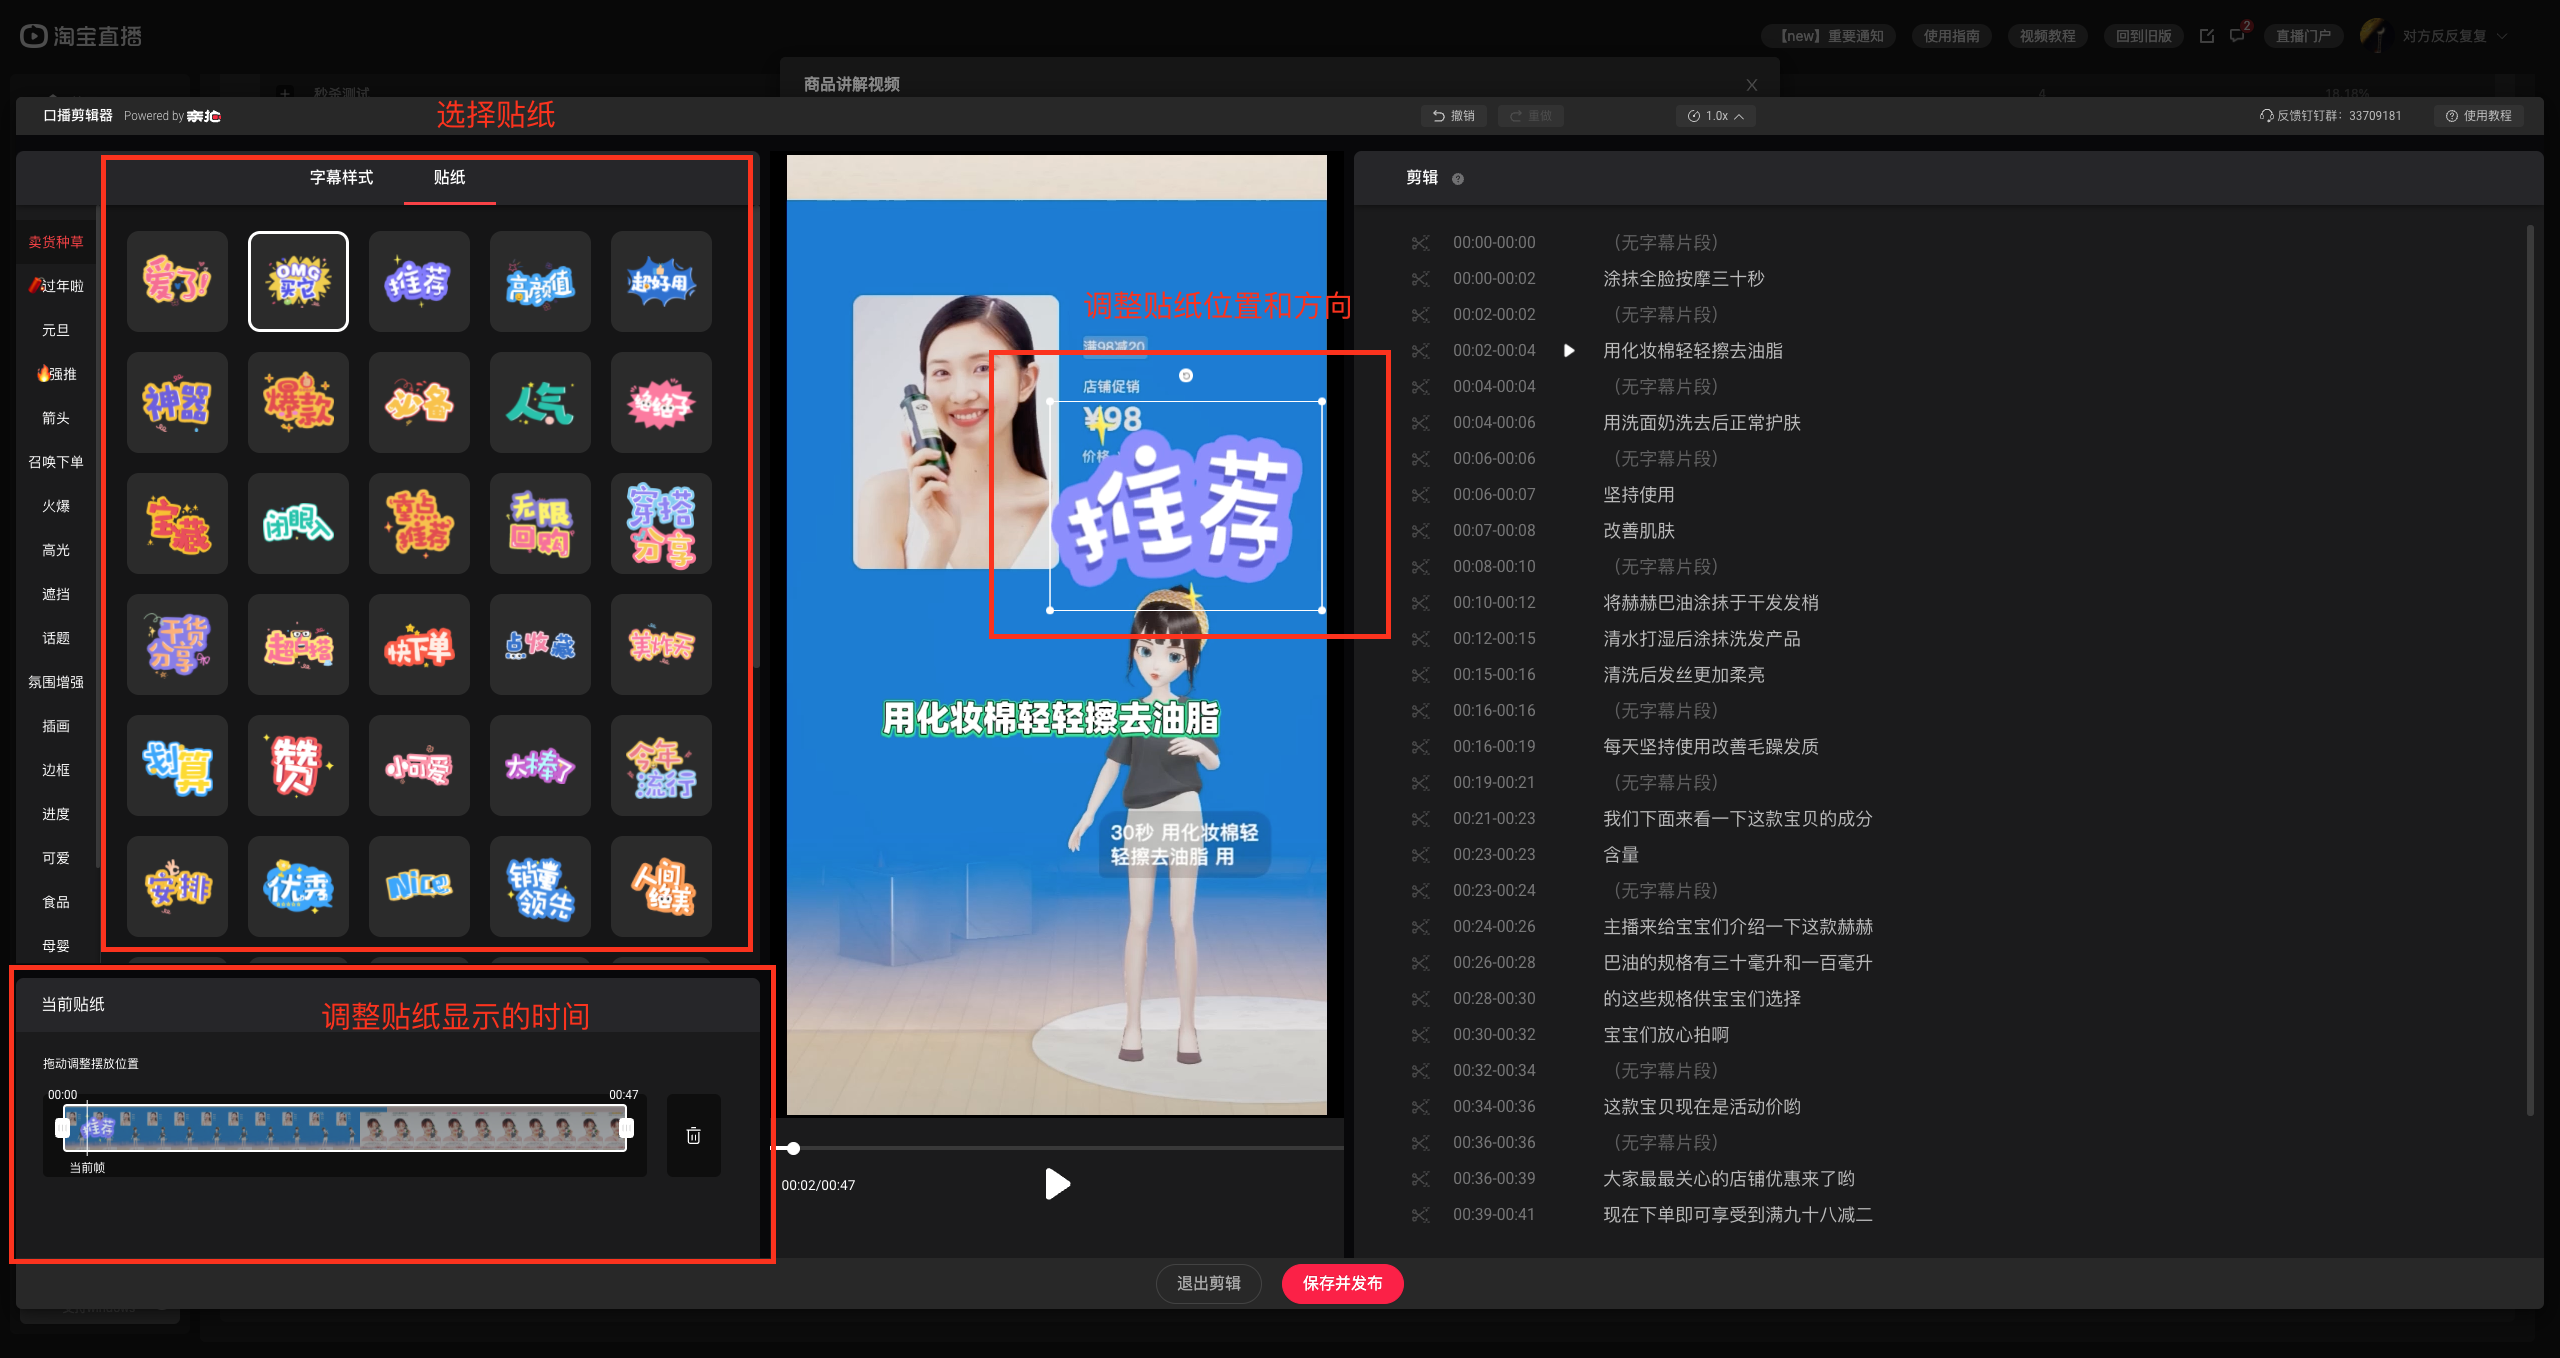Viewport: 2560px width, 1358px height.
Task: Click the 重做 redo button
Action: tap(1531, 116)
